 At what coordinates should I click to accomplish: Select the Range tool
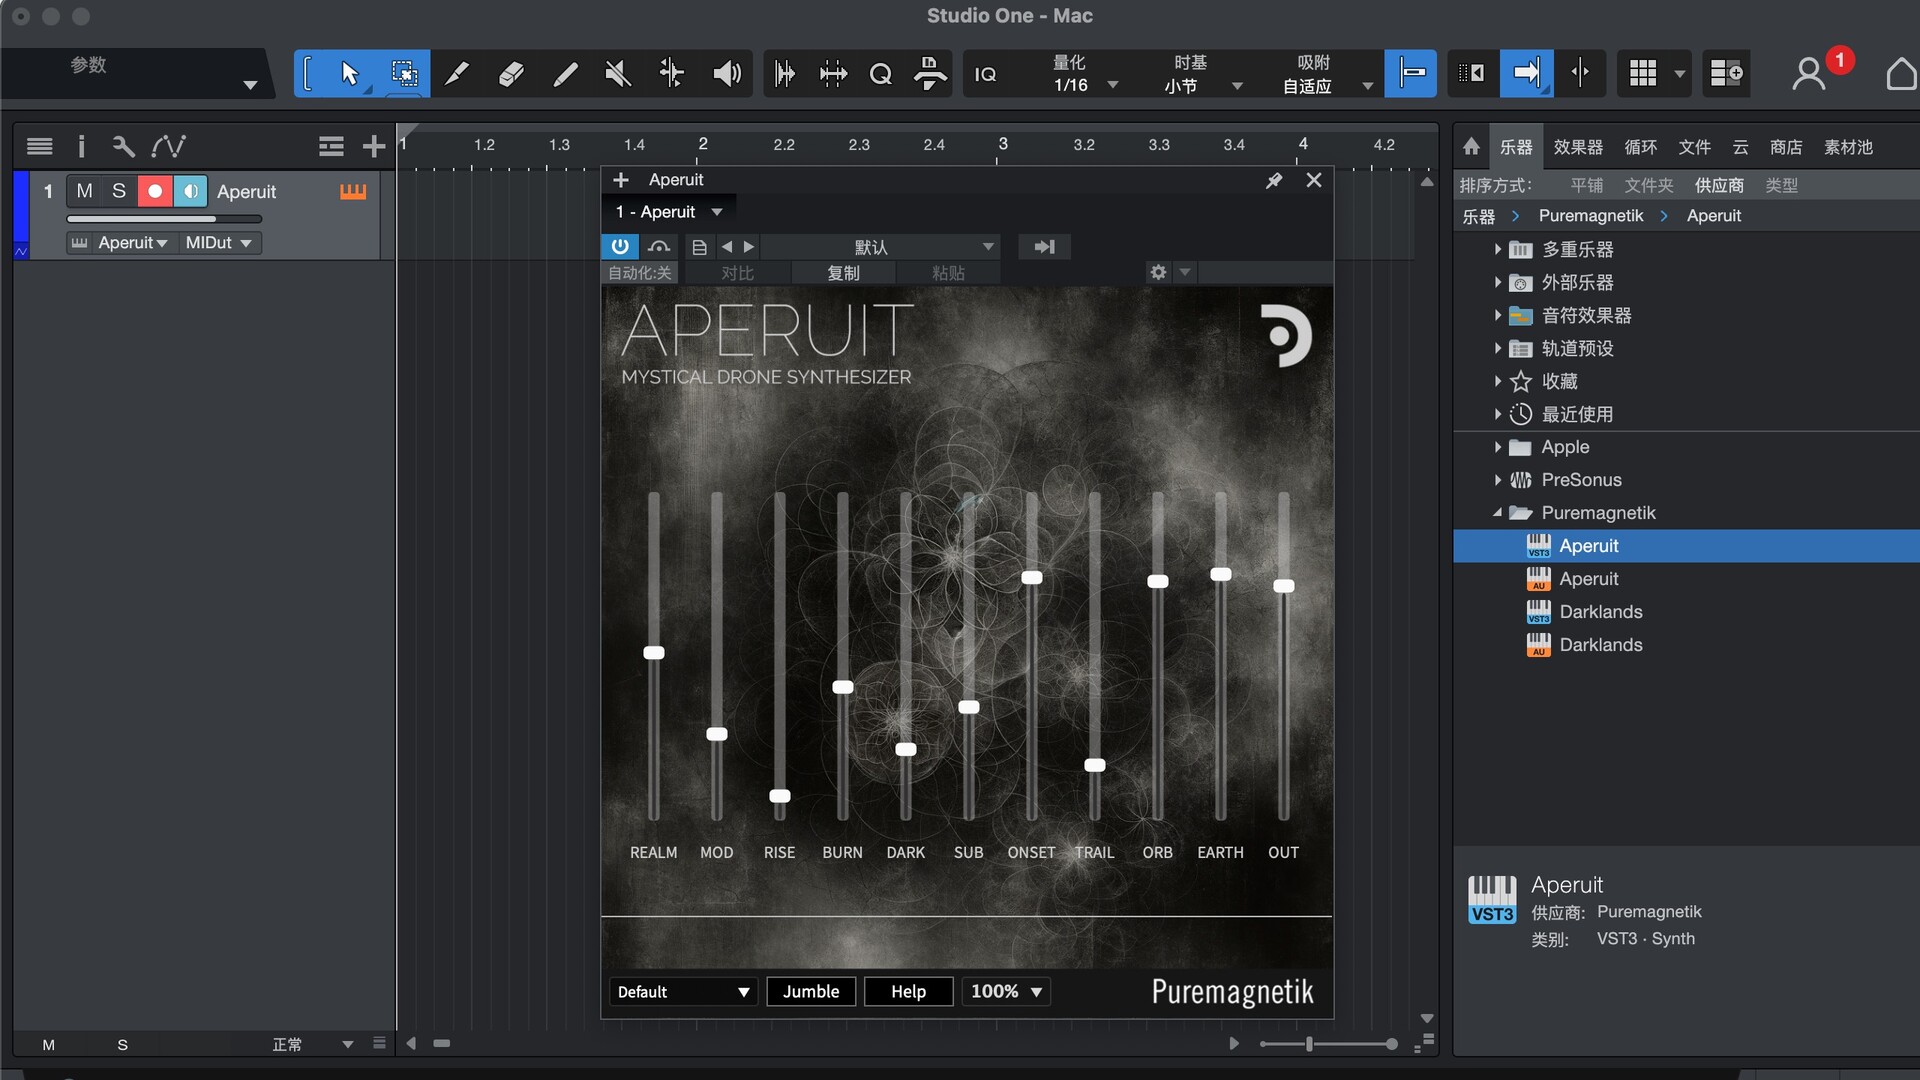click(x=404, y=73)
